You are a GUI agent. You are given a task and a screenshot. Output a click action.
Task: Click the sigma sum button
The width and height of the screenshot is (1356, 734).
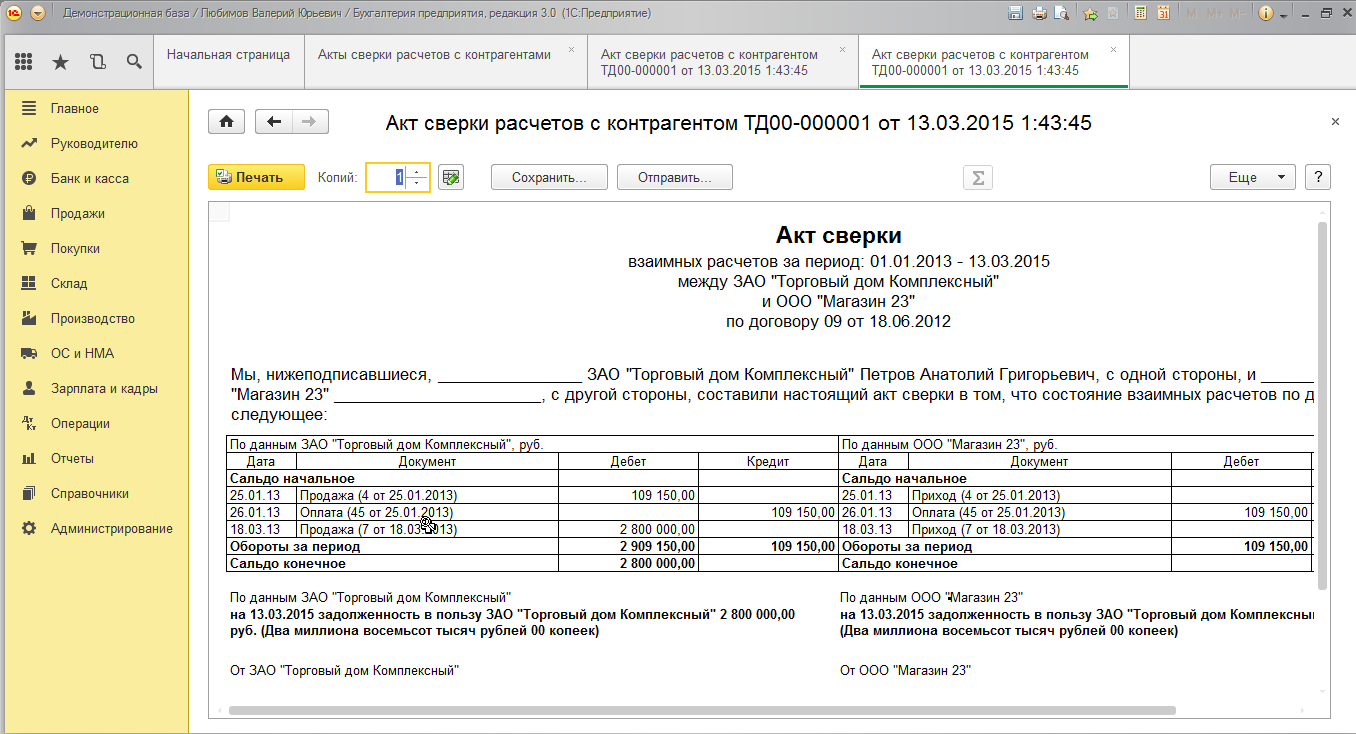click(x=977, y=177)
